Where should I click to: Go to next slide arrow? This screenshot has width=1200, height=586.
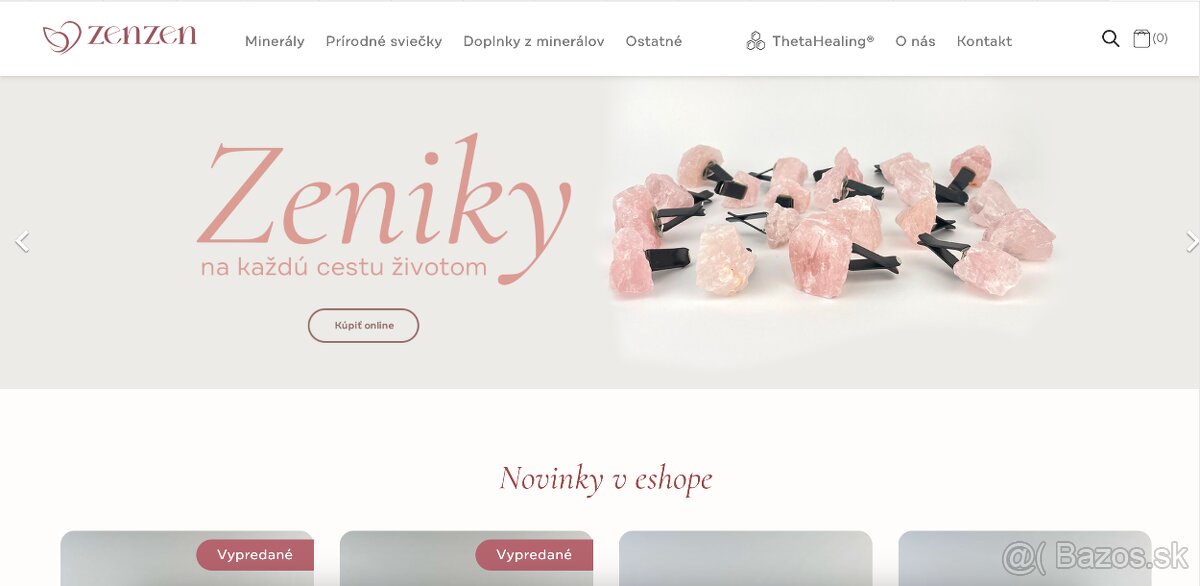[x=1191, y=241]
